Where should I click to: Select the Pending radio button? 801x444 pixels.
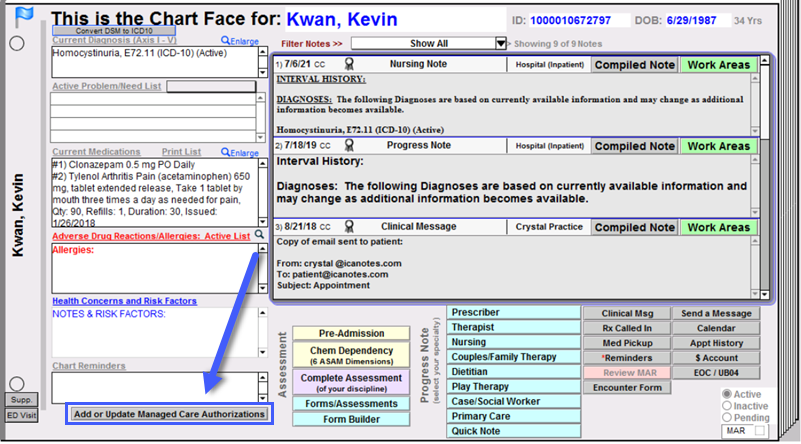729,418
